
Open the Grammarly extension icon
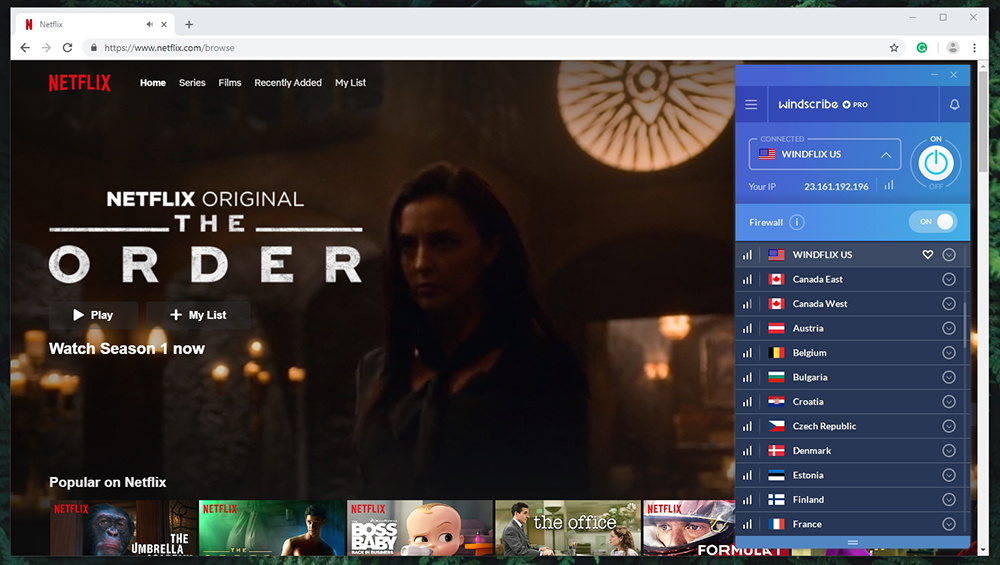tap(922, 48)
